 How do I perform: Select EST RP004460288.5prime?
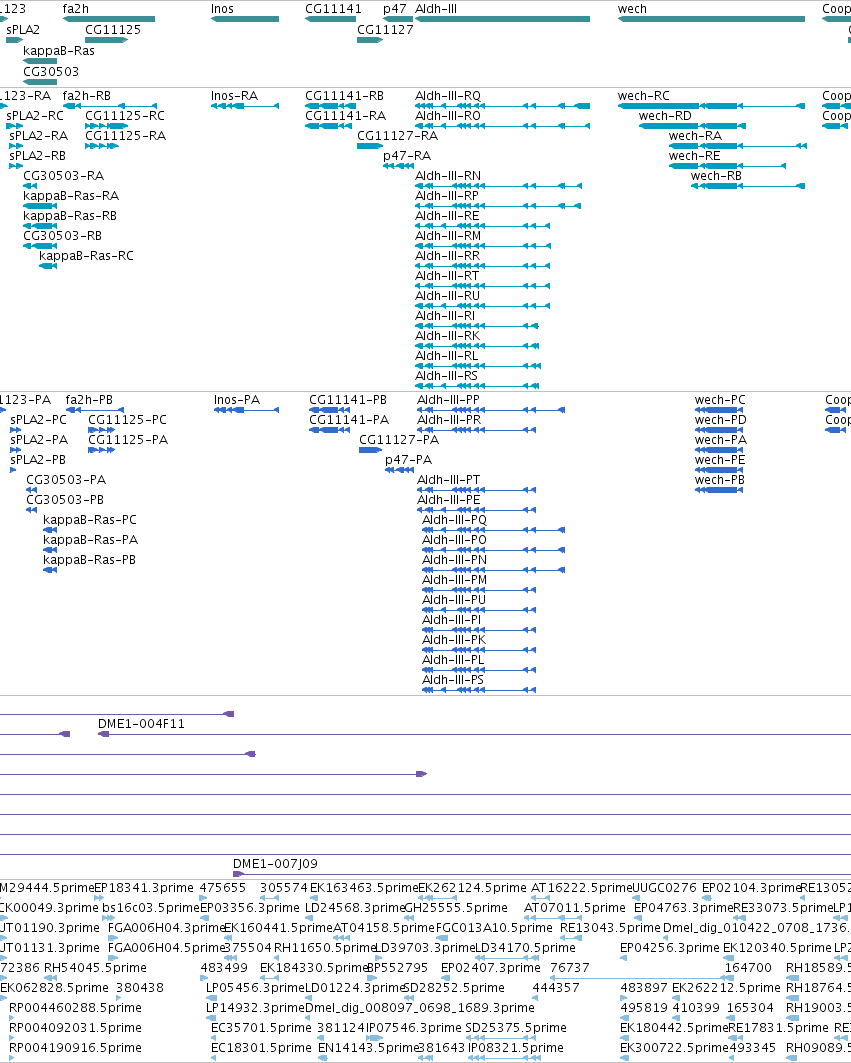(x=75, y=1007)
